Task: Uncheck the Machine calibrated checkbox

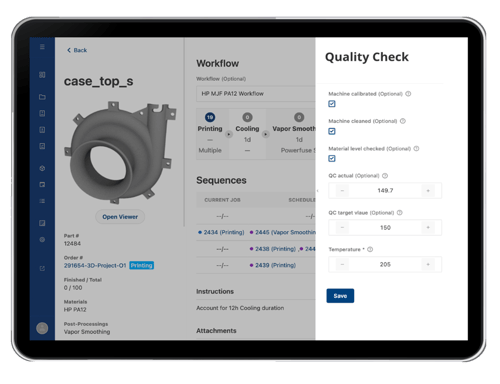Action: point(332,104)
